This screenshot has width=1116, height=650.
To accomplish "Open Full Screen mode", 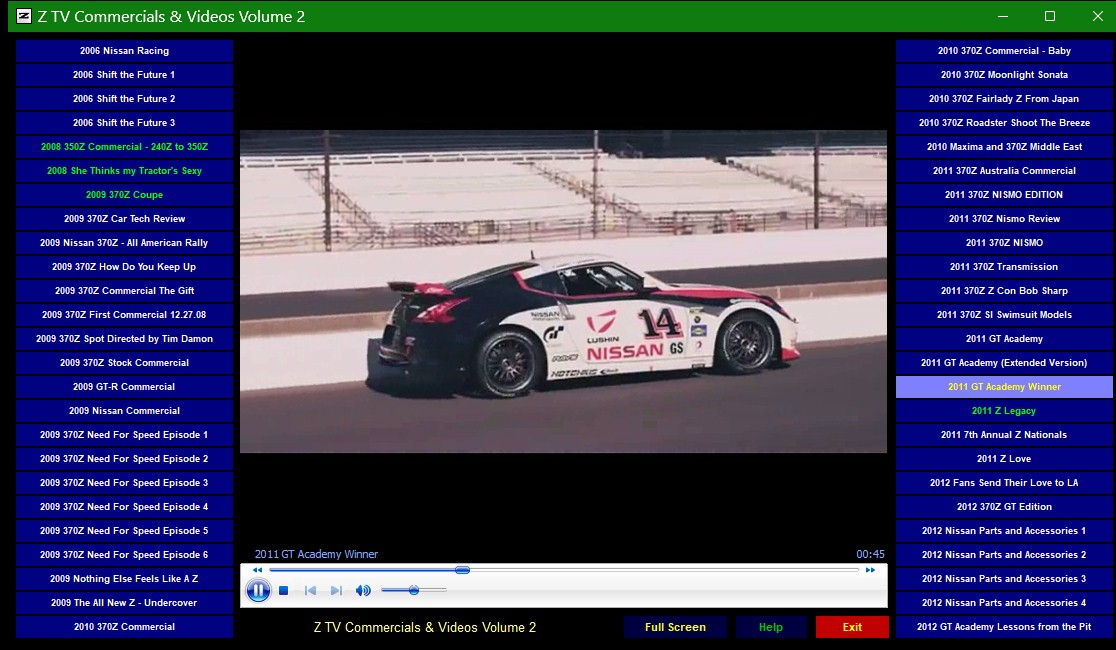I will tap(675, 627).
